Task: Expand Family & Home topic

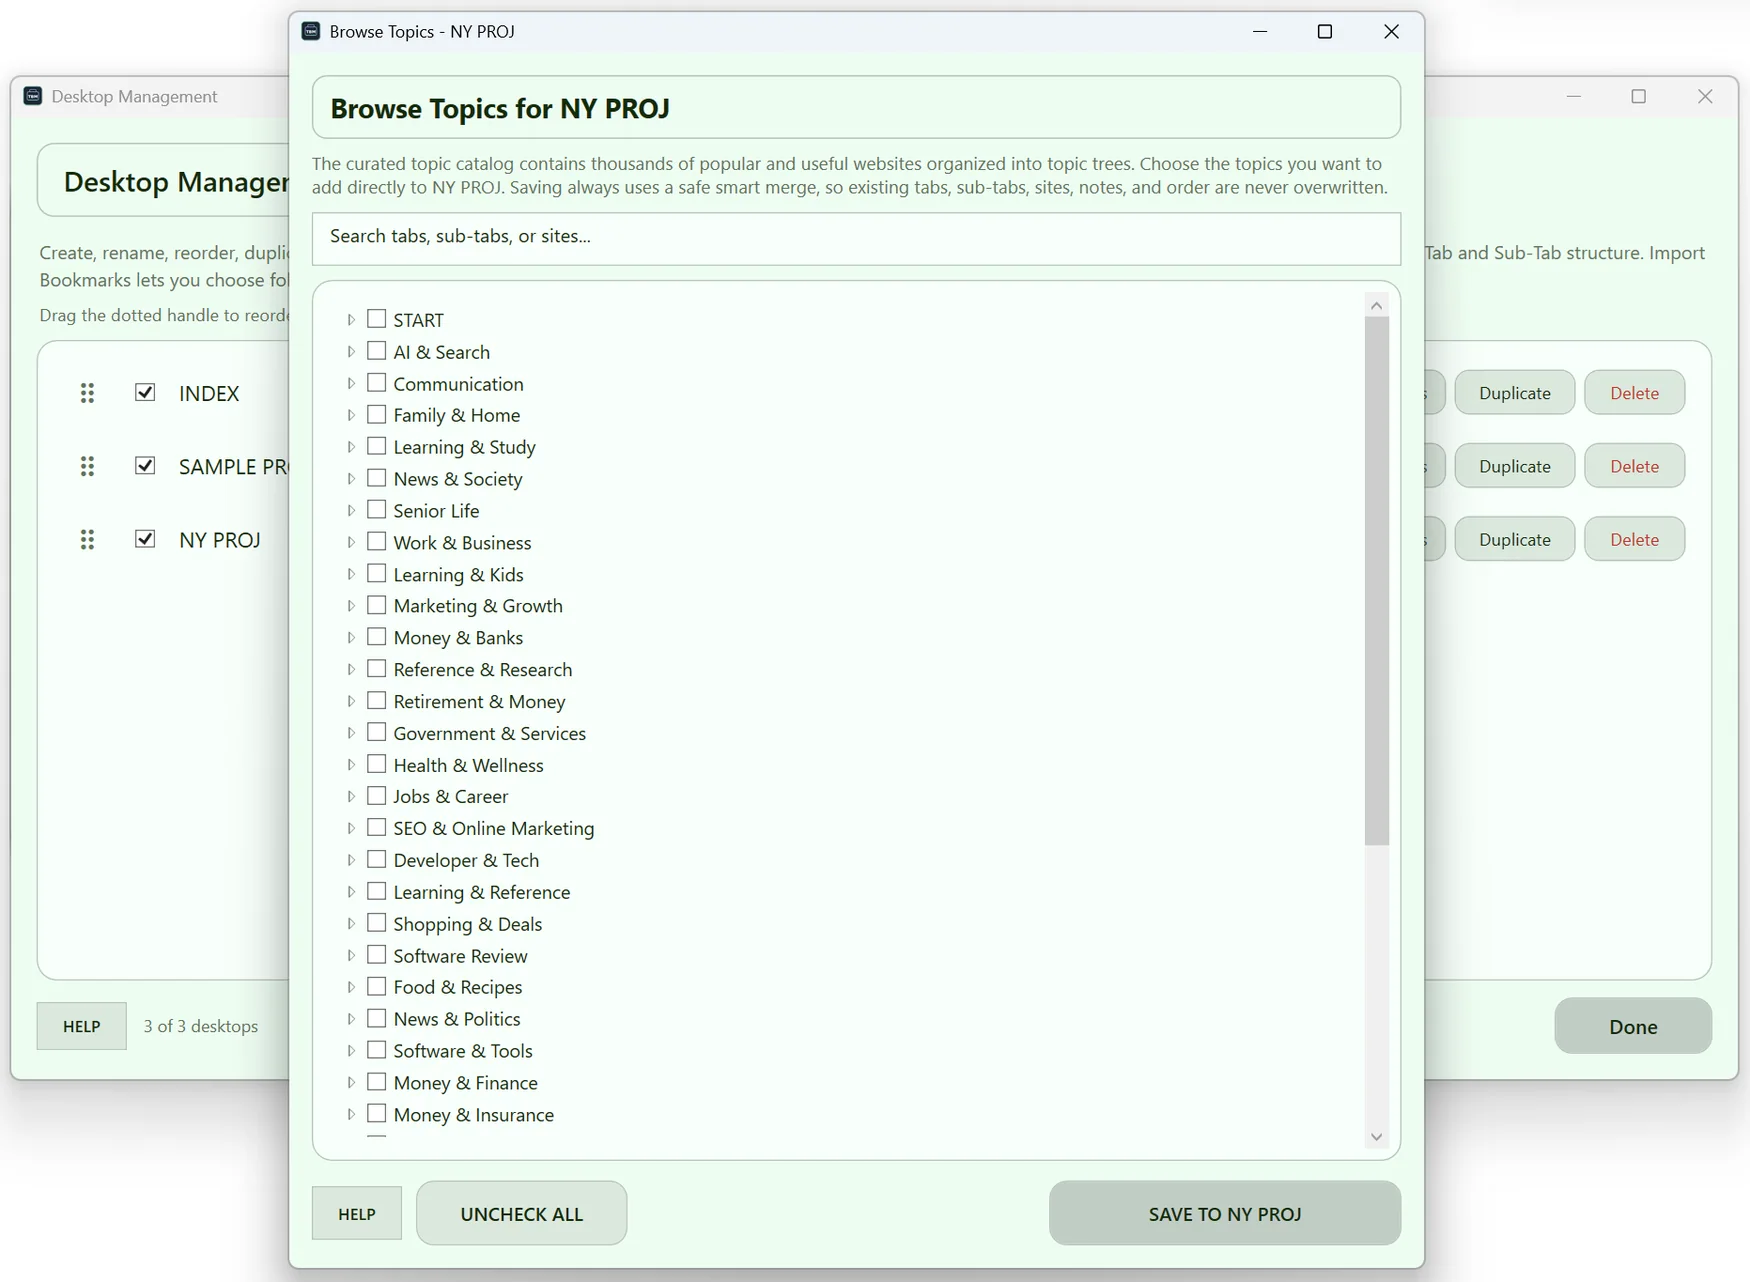Action: [351, 415]
